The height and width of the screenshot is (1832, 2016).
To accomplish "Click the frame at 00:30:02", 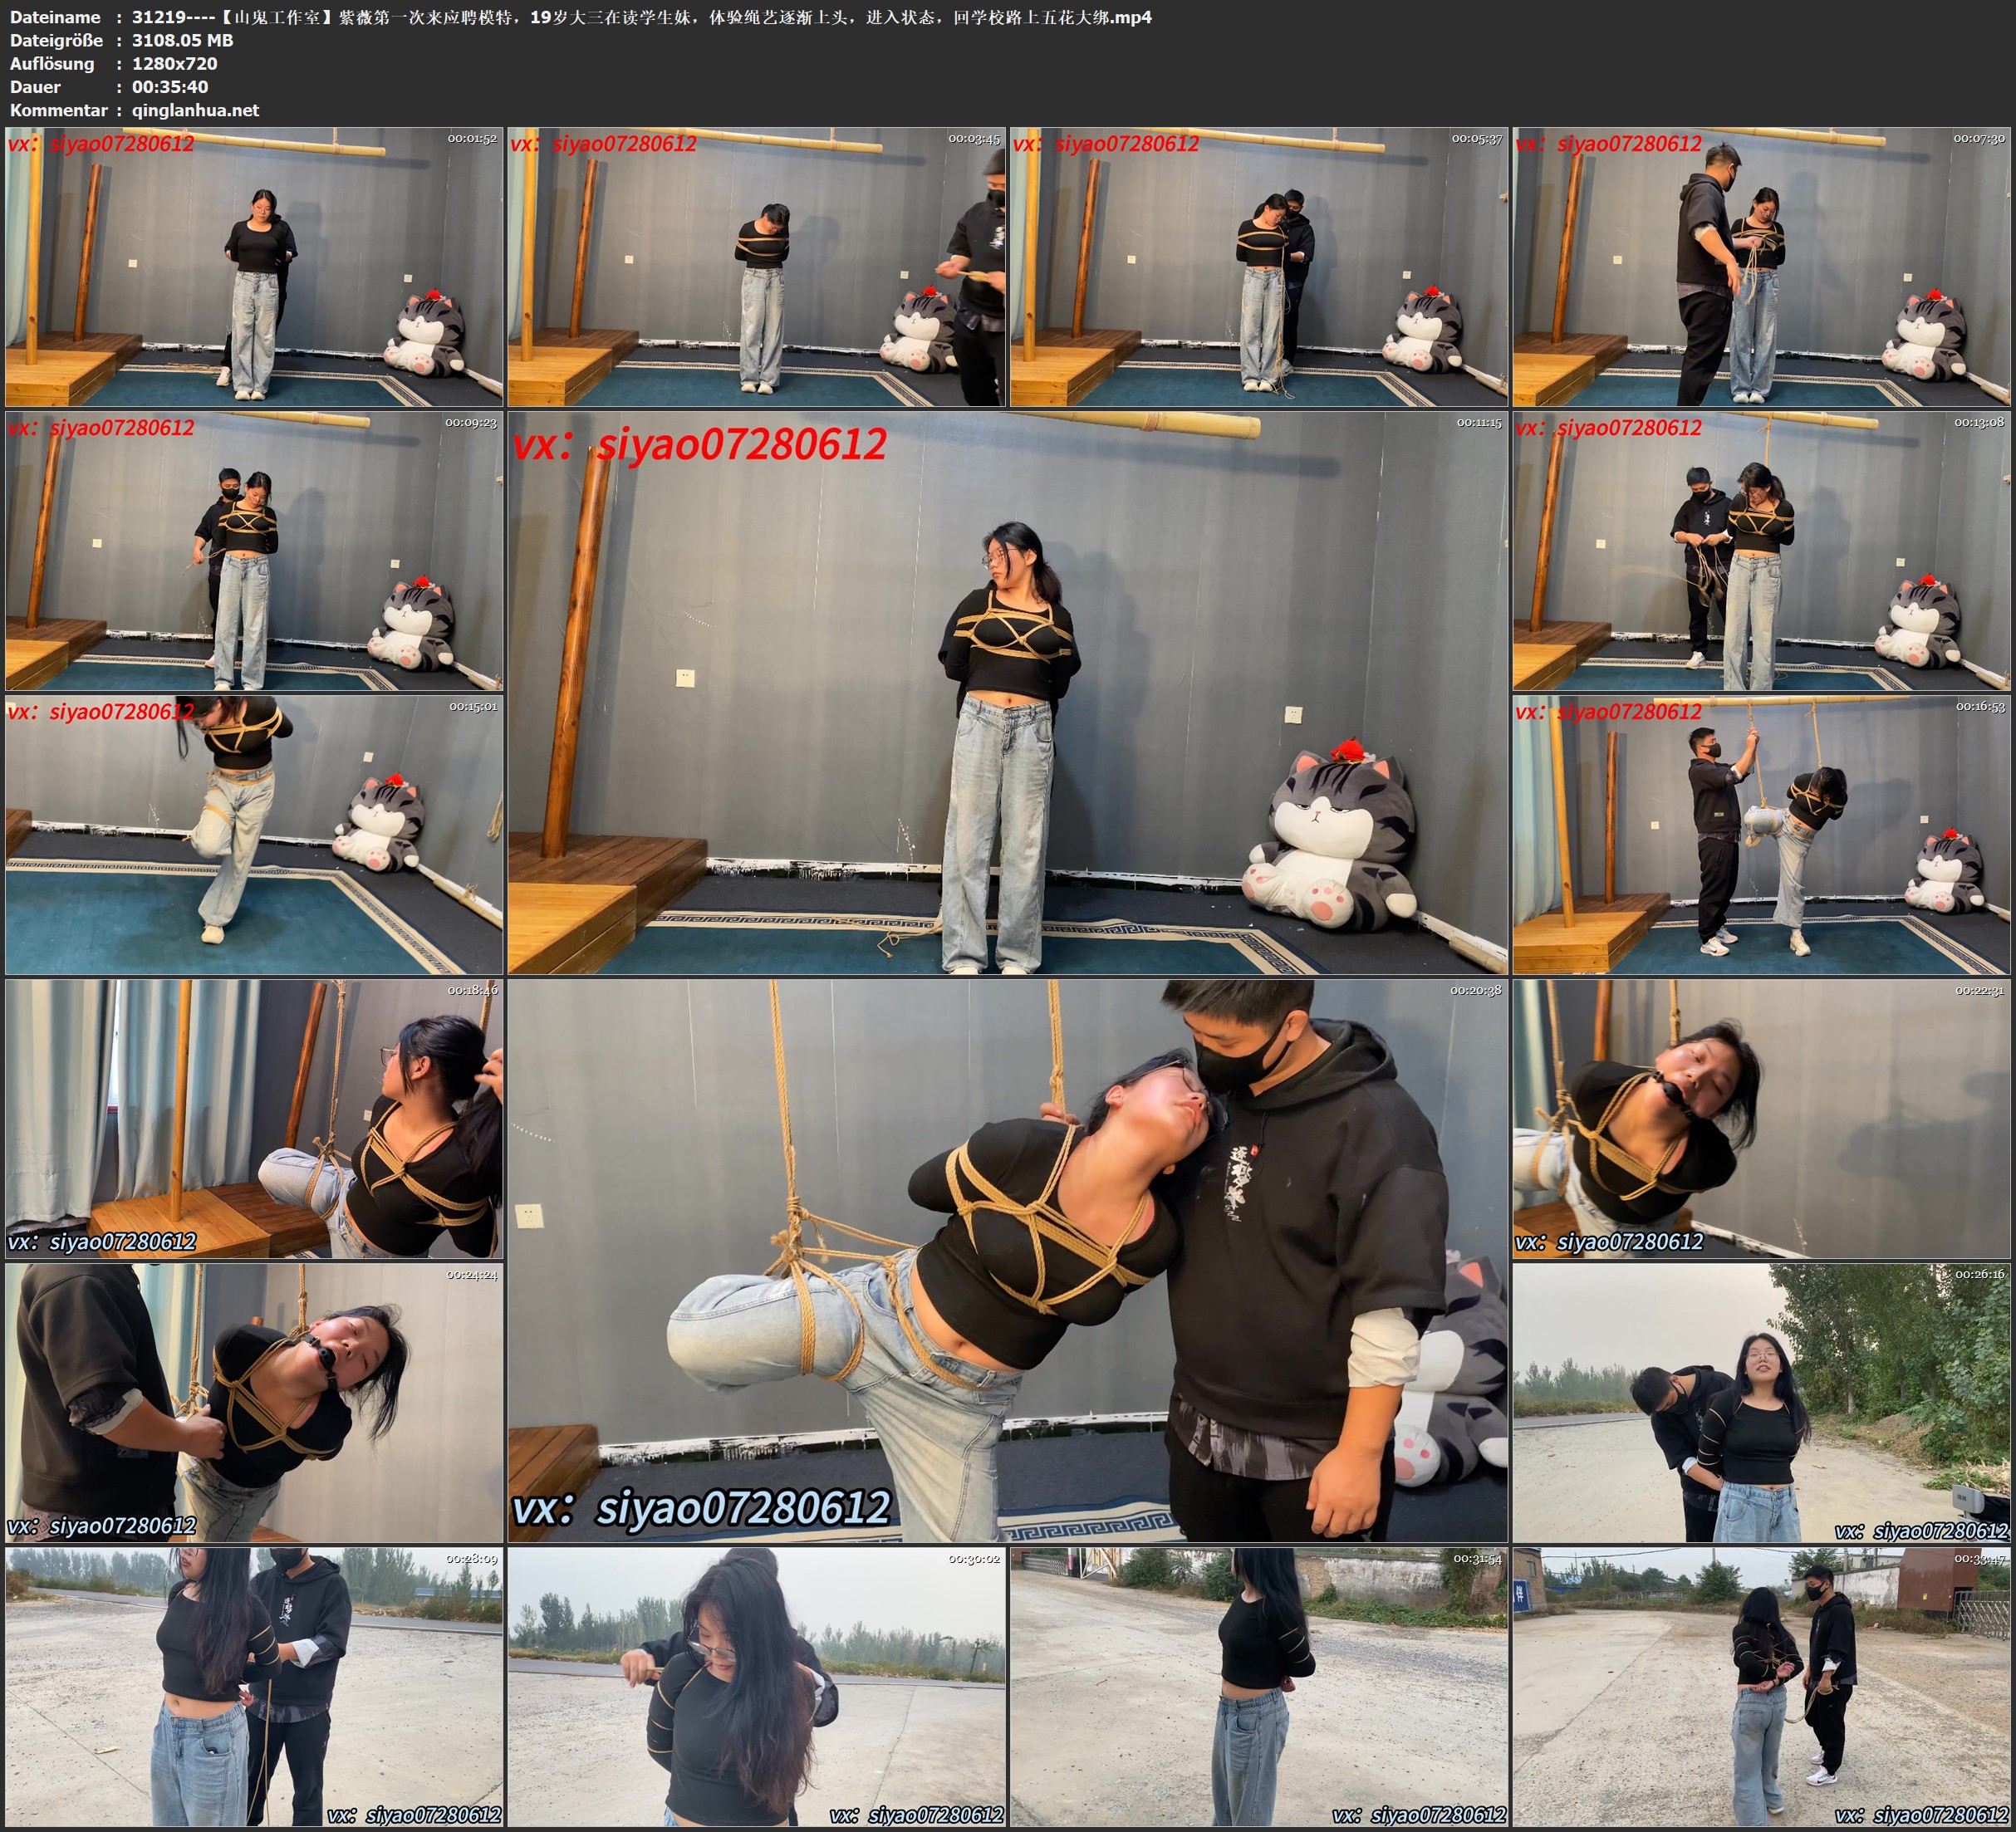I will (756, 1687).
